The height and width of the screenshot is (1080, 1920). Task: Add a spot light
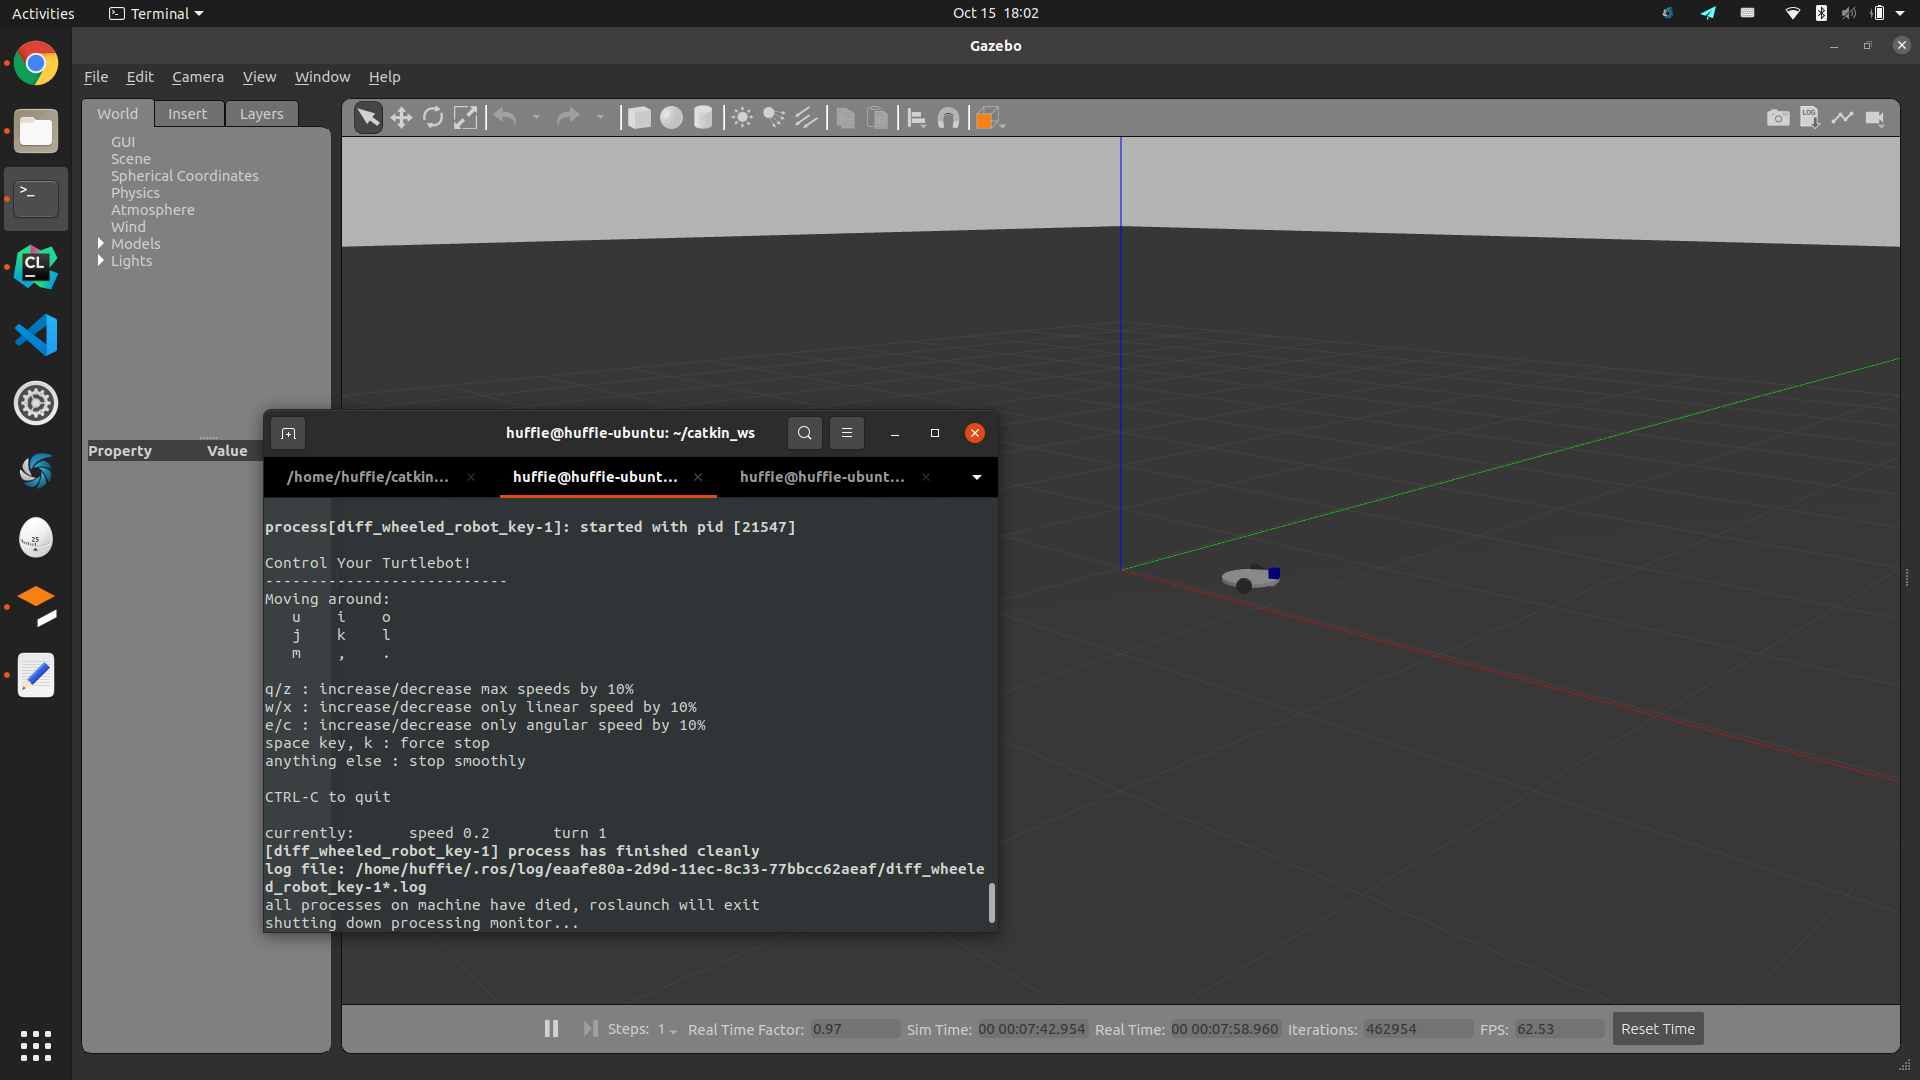pyautogui.click(x=774, y=118)
